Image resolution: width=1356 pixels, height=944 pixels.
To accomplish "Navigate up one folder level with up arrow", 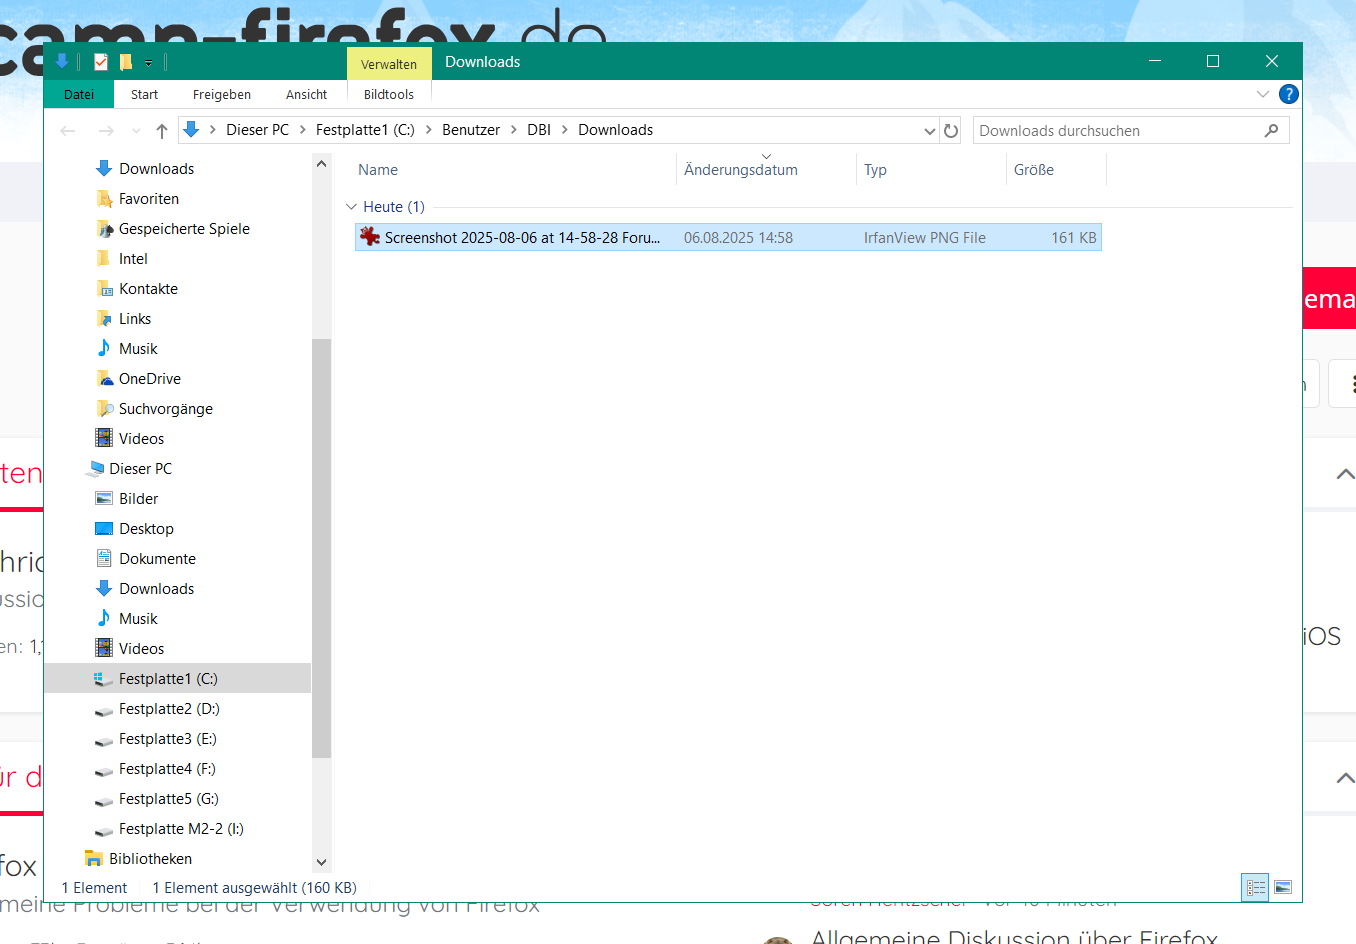I will tap(162, 130).
